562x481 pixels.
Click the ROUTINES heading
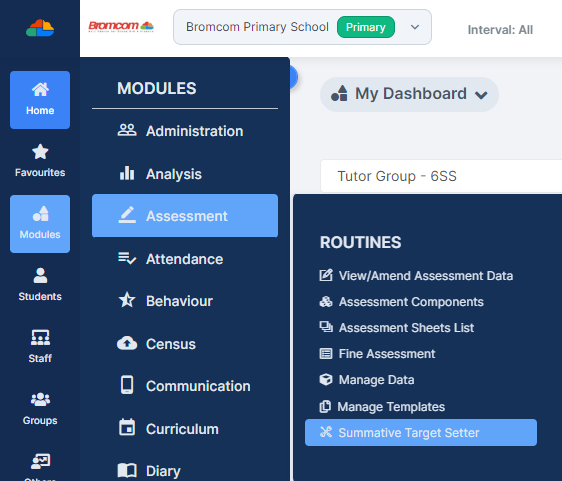point(360,242)
